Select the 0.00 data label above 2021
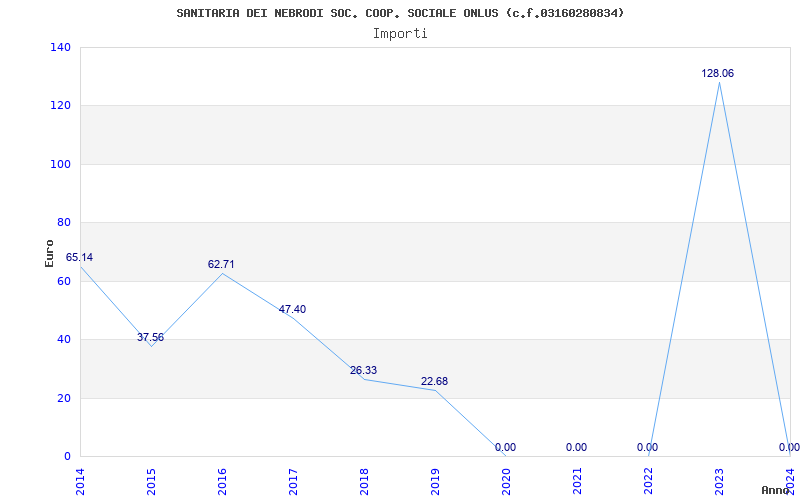The height and width of the screenshot is (500, 800). click(x=577, y=447)
